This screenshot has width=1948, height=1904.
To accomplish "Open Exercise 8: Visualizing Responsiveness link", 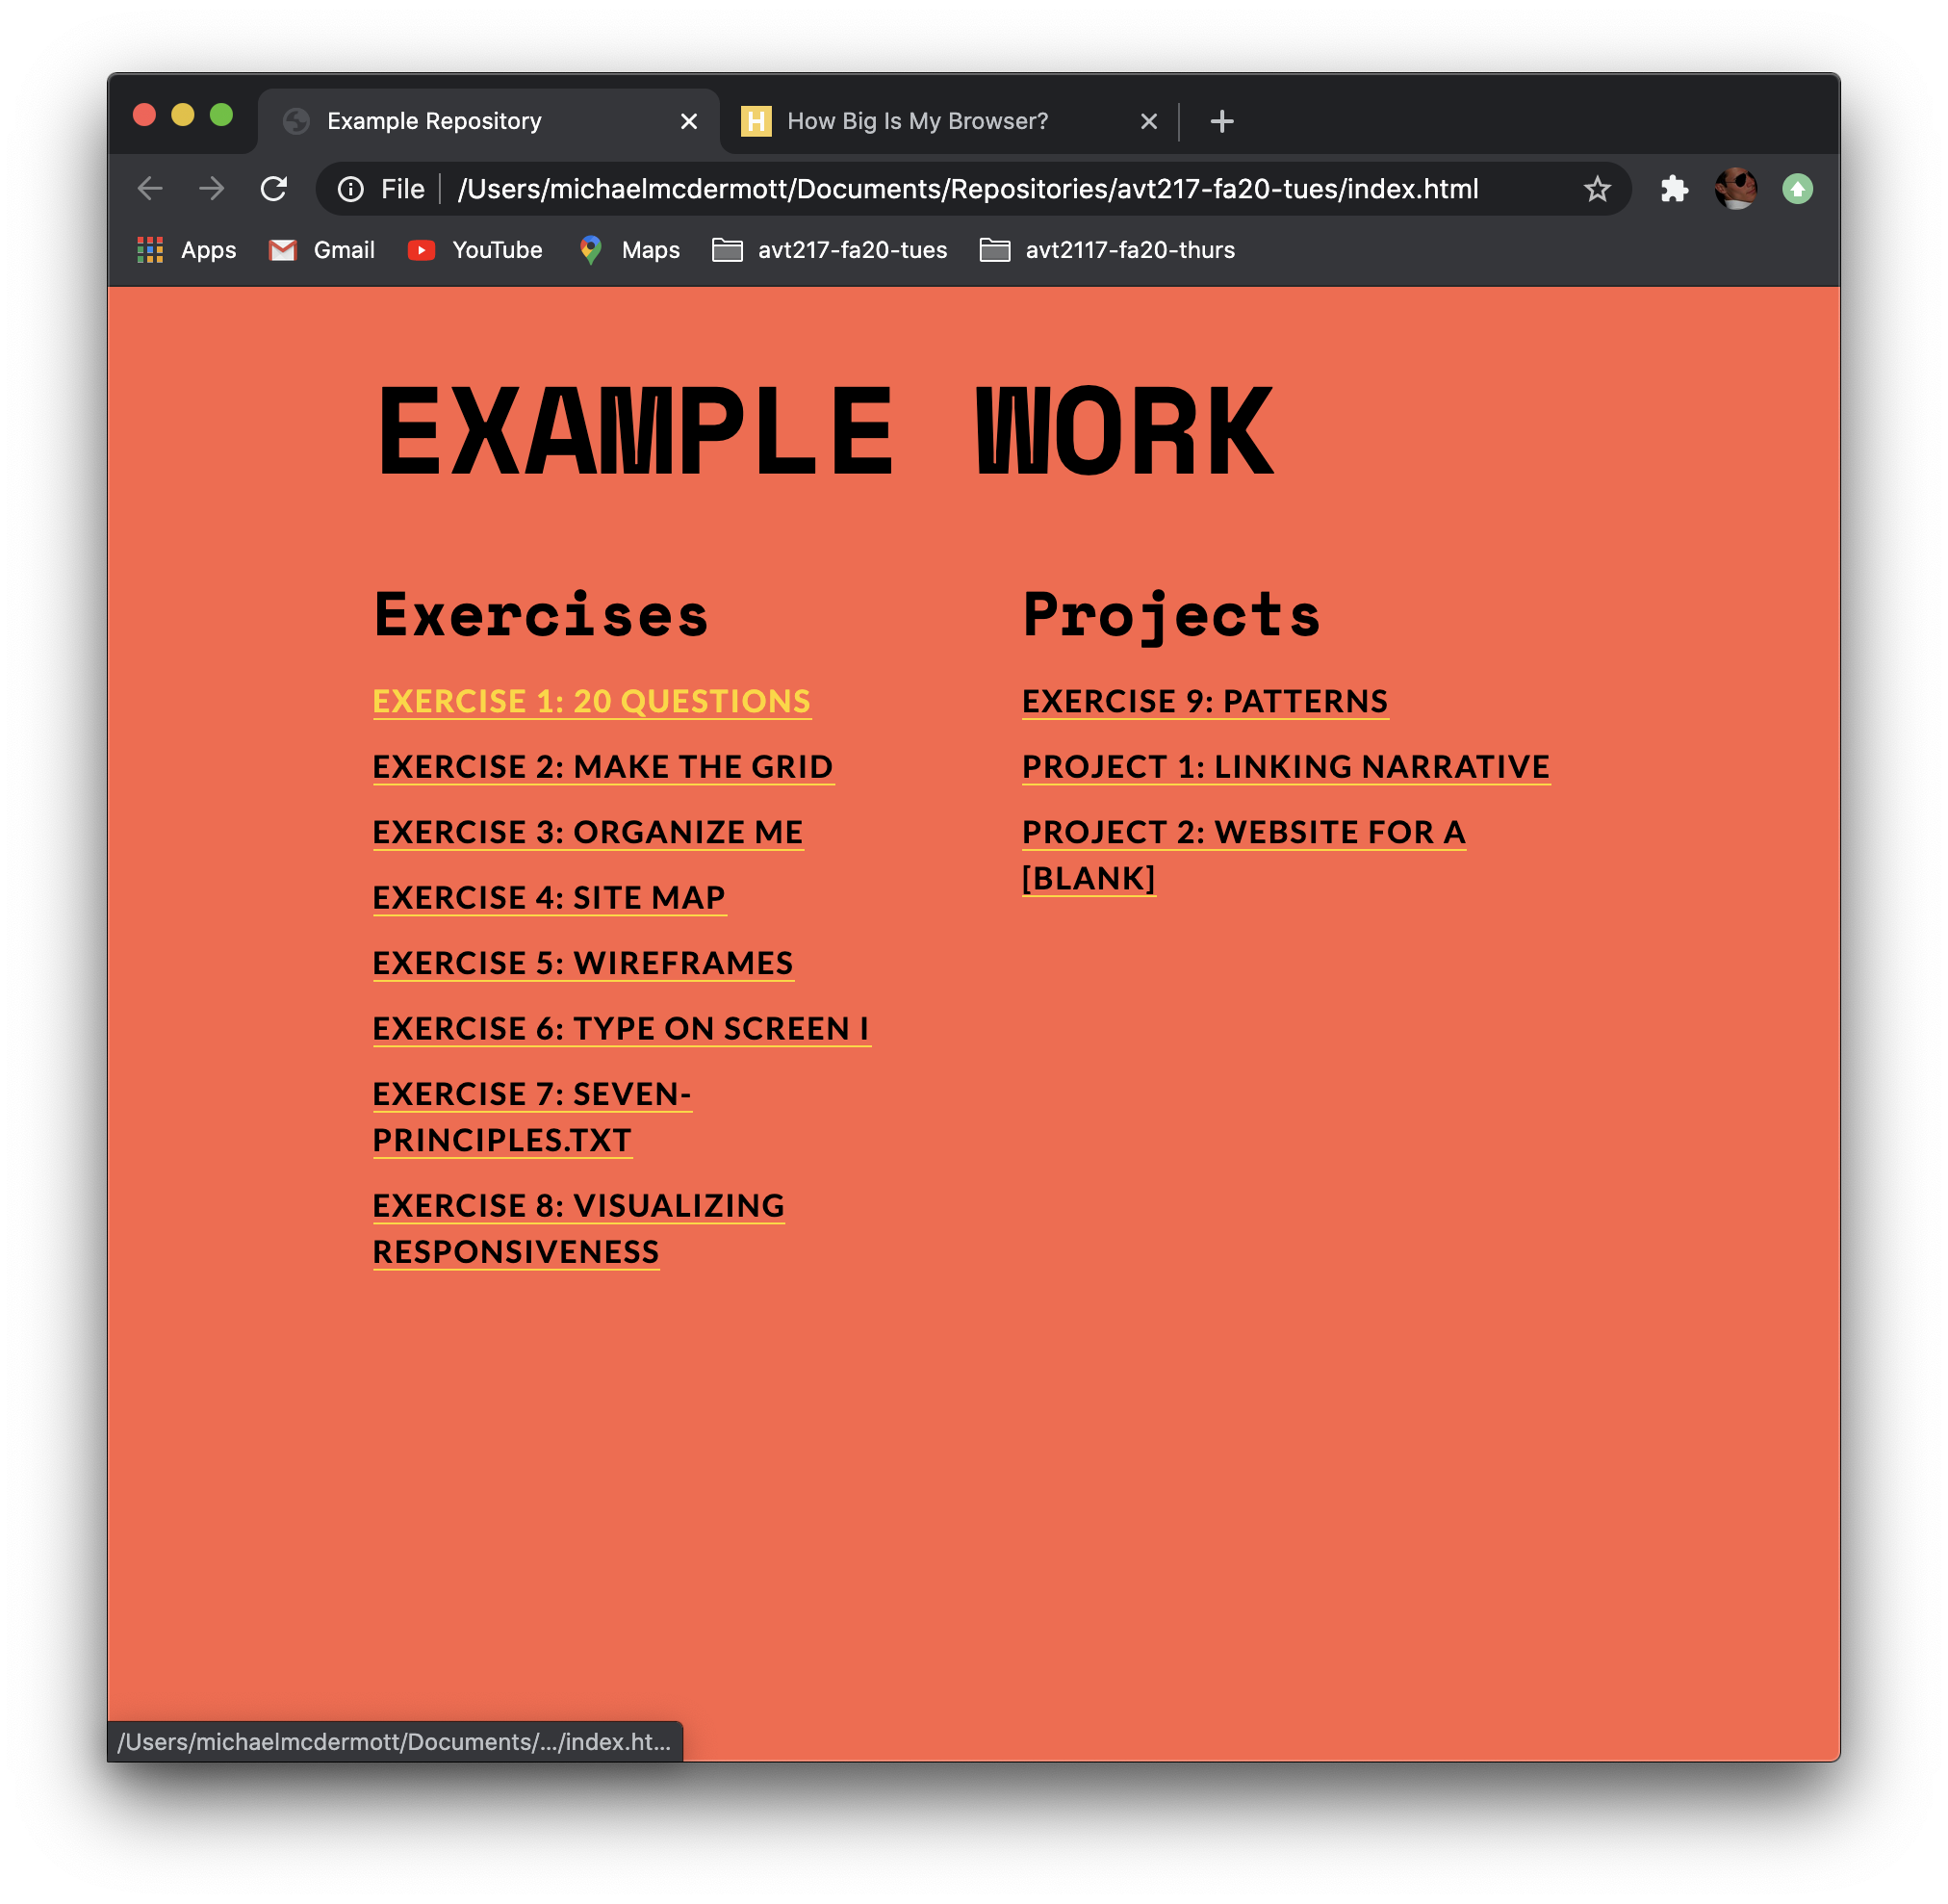I will coord(579,1229).
